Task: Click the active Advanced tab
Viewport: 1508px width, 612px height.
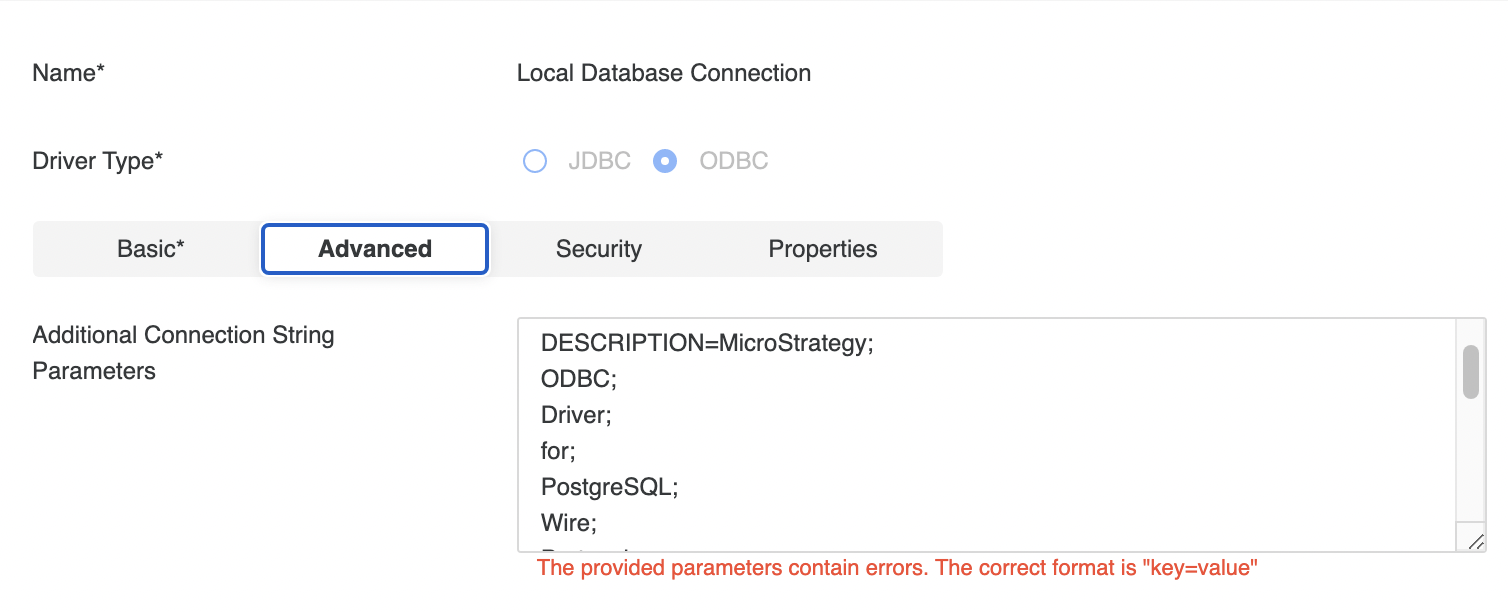Action: tap(374, 248)
